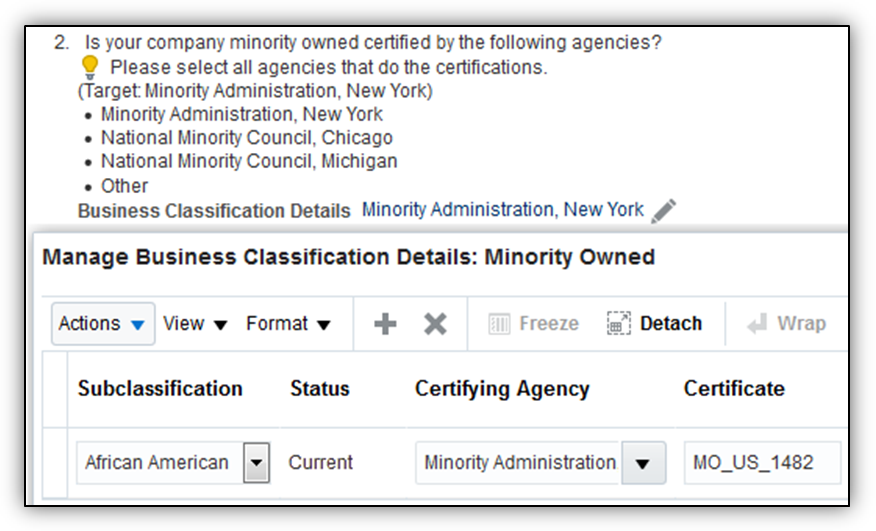The width and height of the screenshot is (876, 531).
Task: Click the Status column header
Action: [319, 389]
